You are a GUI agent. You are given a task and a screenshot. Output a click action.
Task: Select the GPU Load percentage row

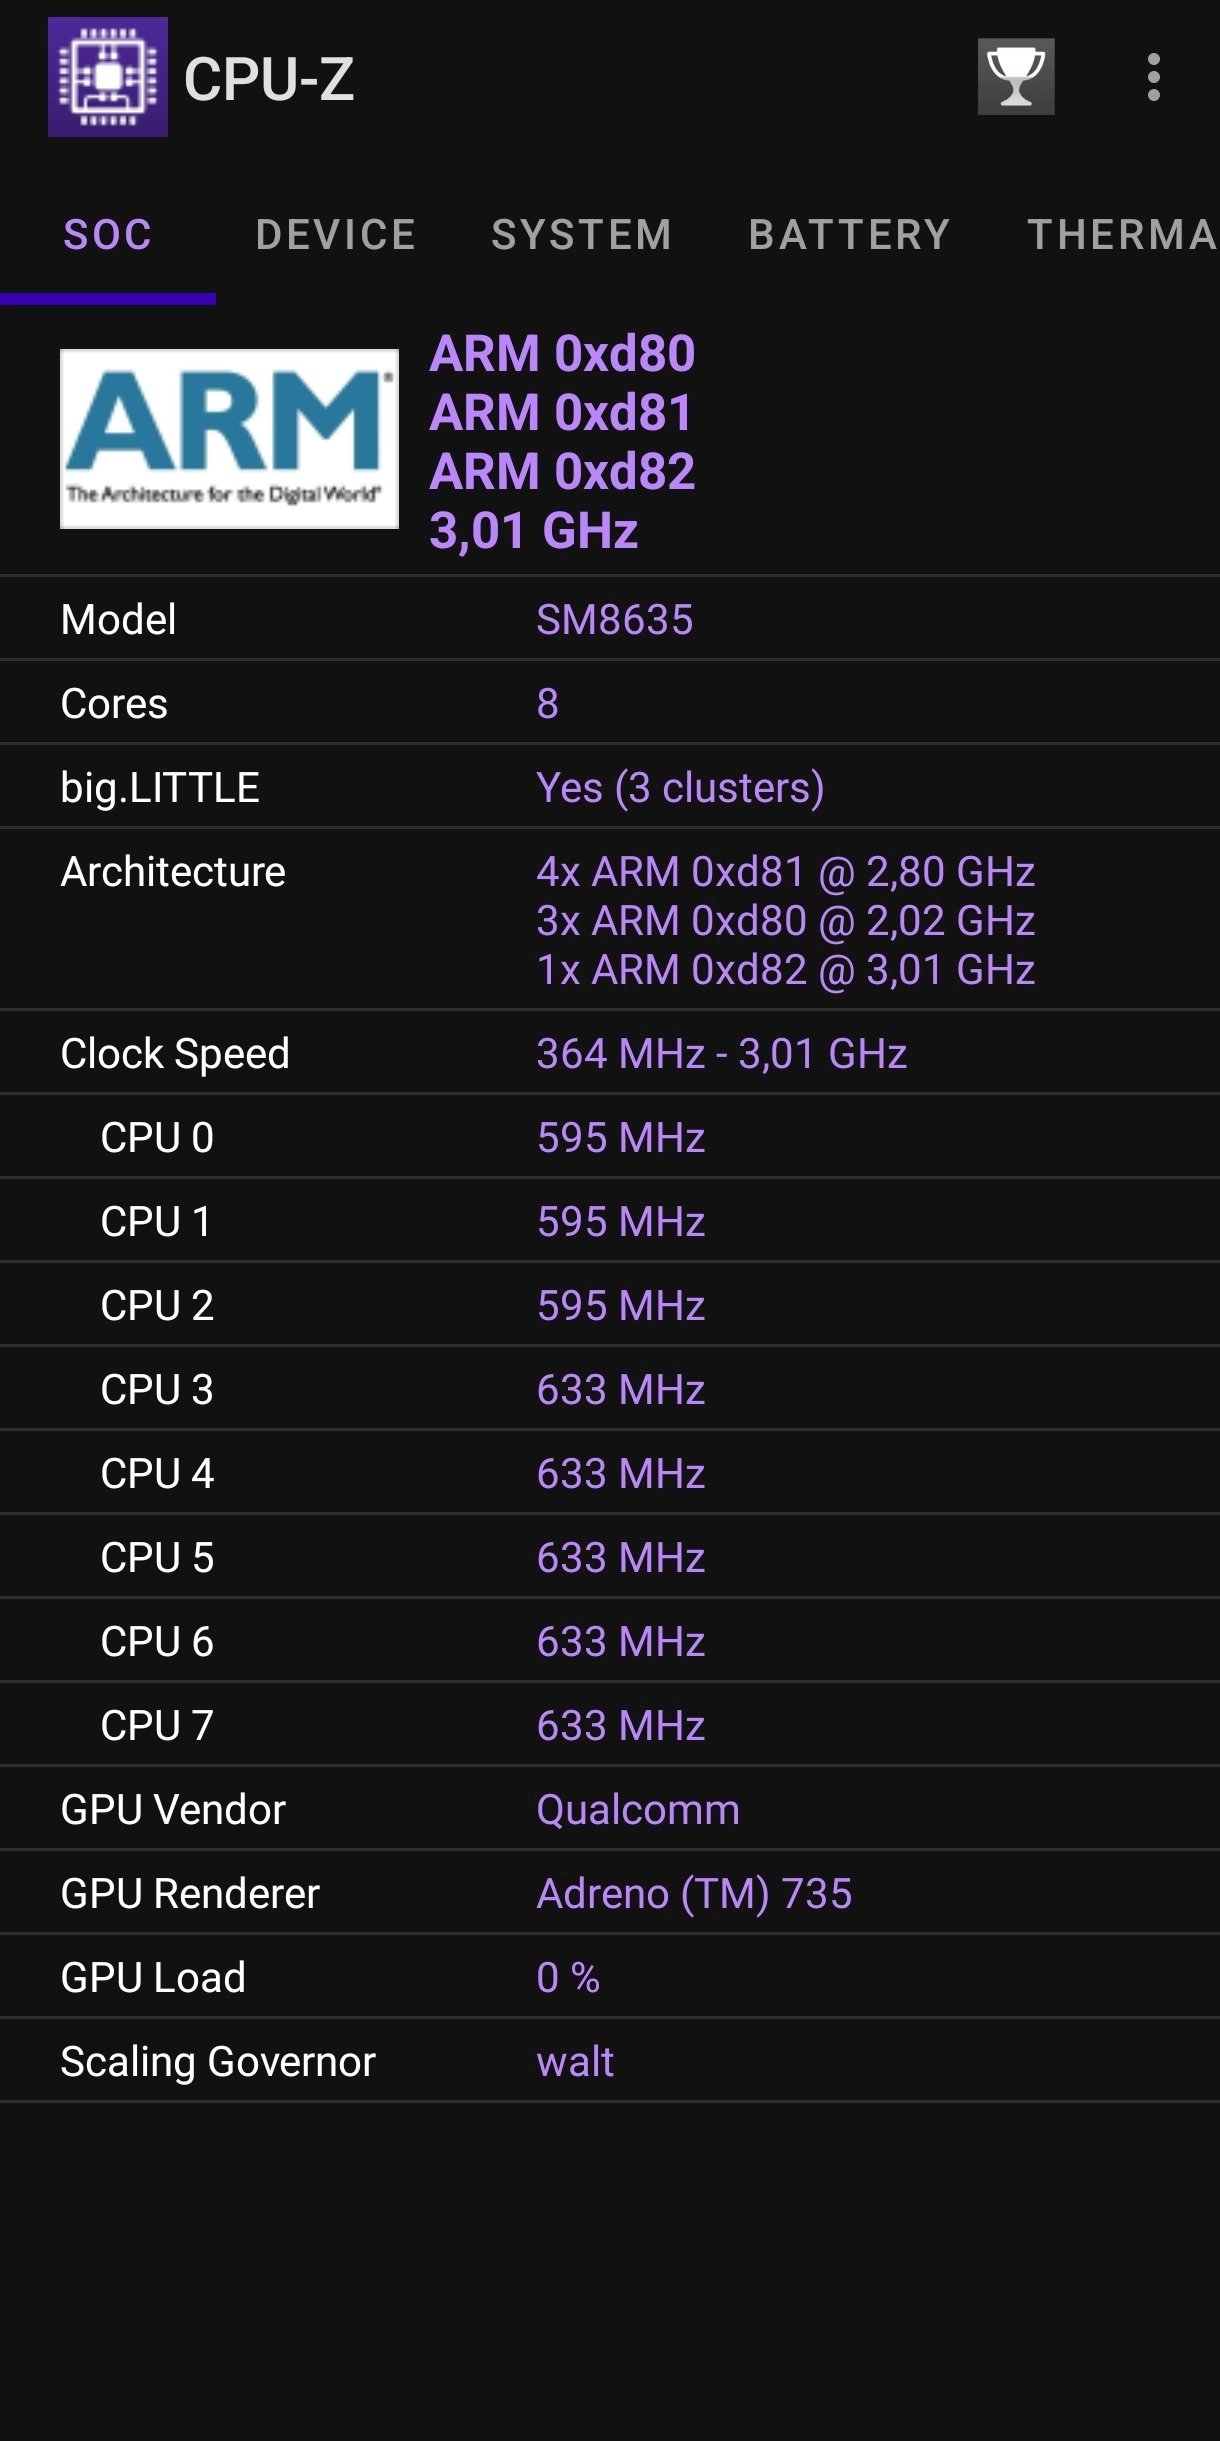(568, 1976)
